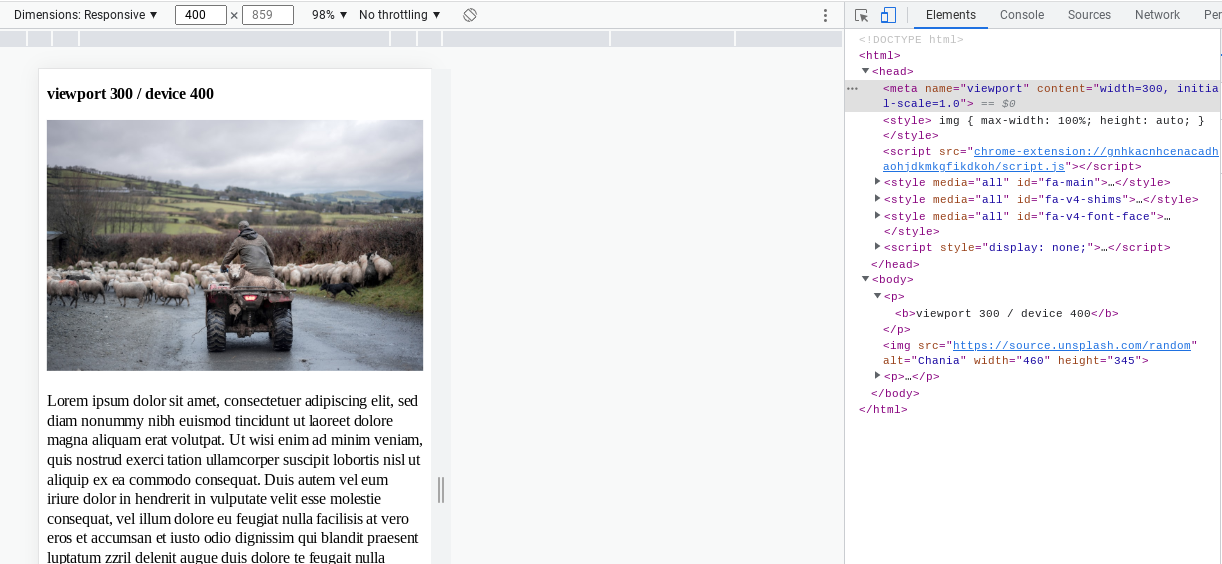This screenshot has height=564, width=1222.
Task: Open the 98% zoom dropdown
Action: pos(330,15)
